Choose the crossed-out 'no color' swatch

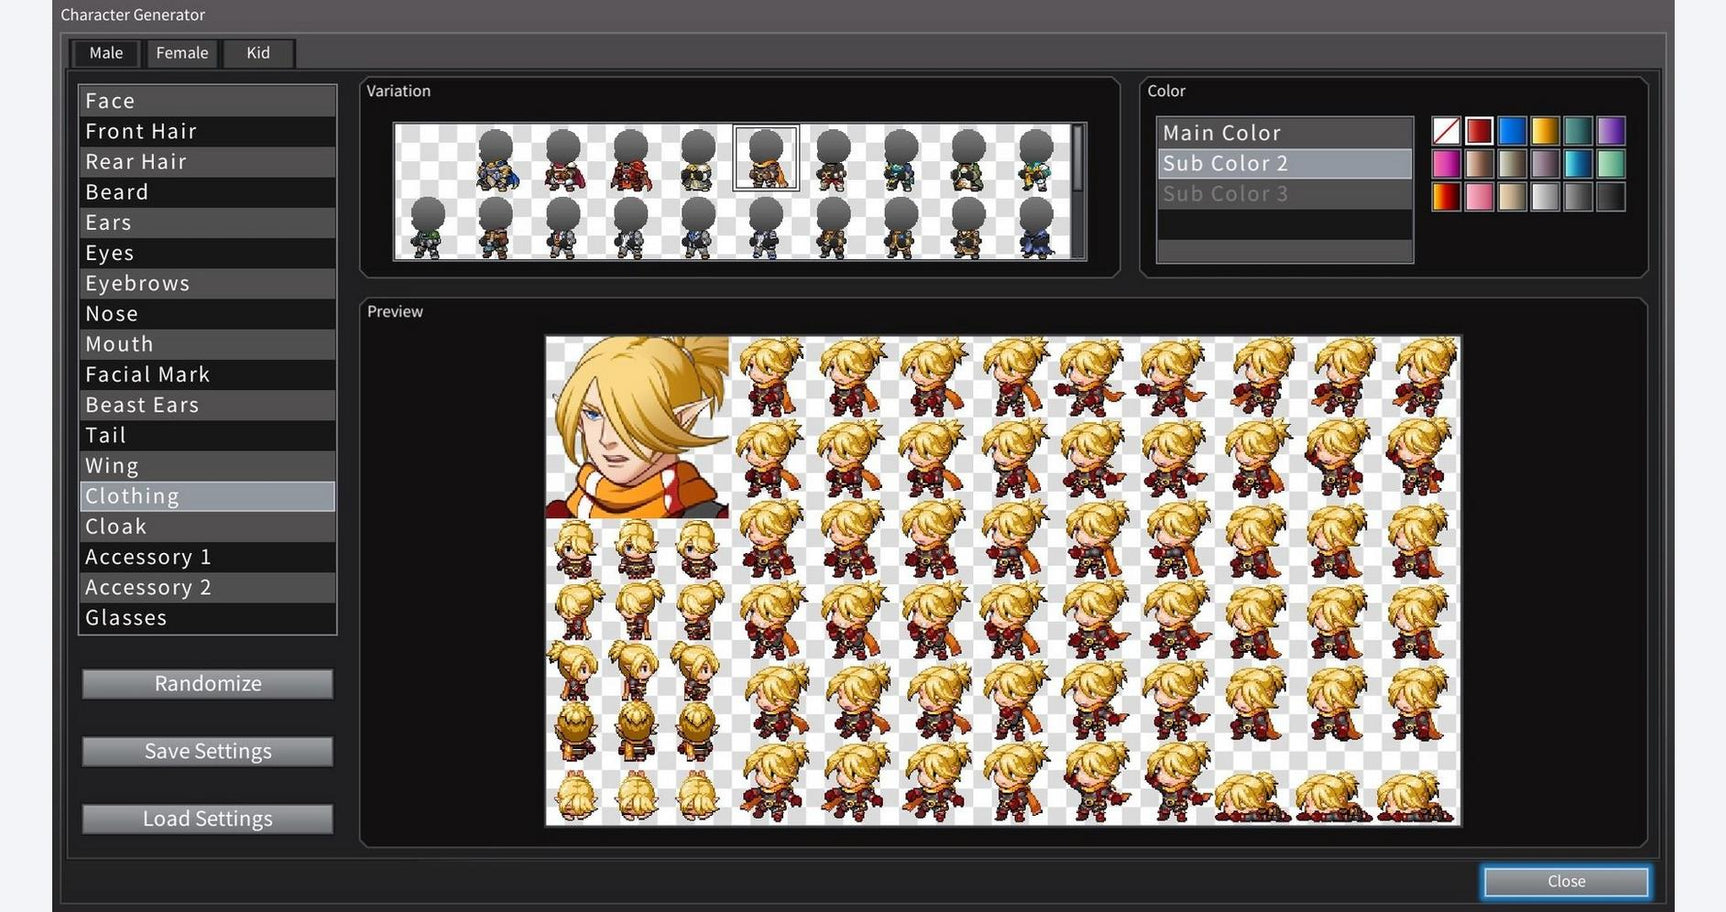1445,130
